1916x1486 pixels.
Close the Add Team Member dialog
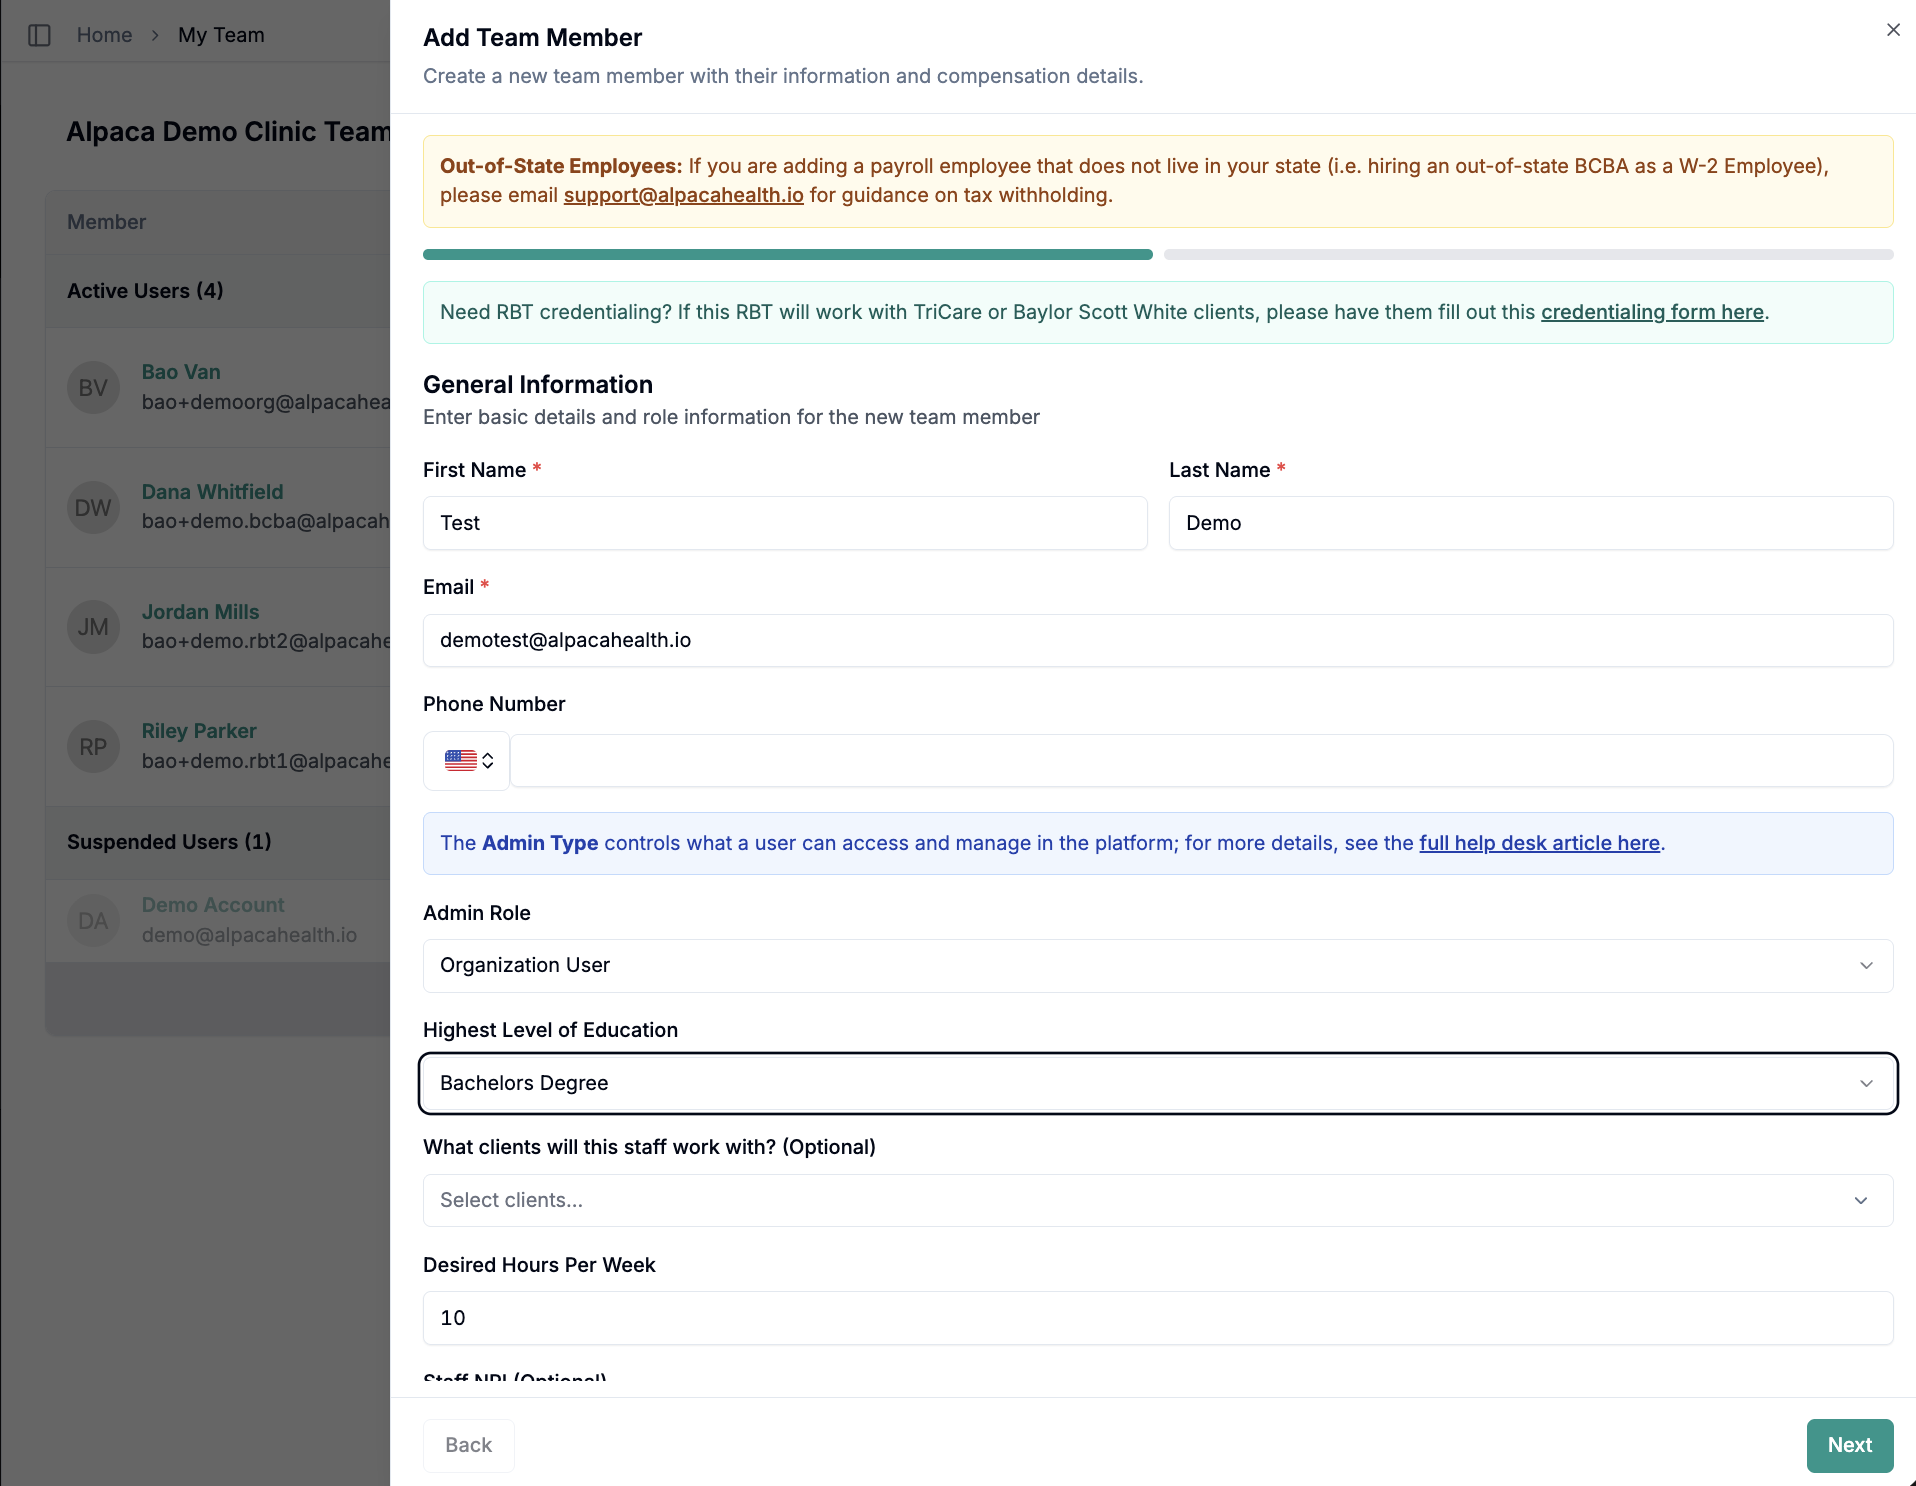point(1893,30)
